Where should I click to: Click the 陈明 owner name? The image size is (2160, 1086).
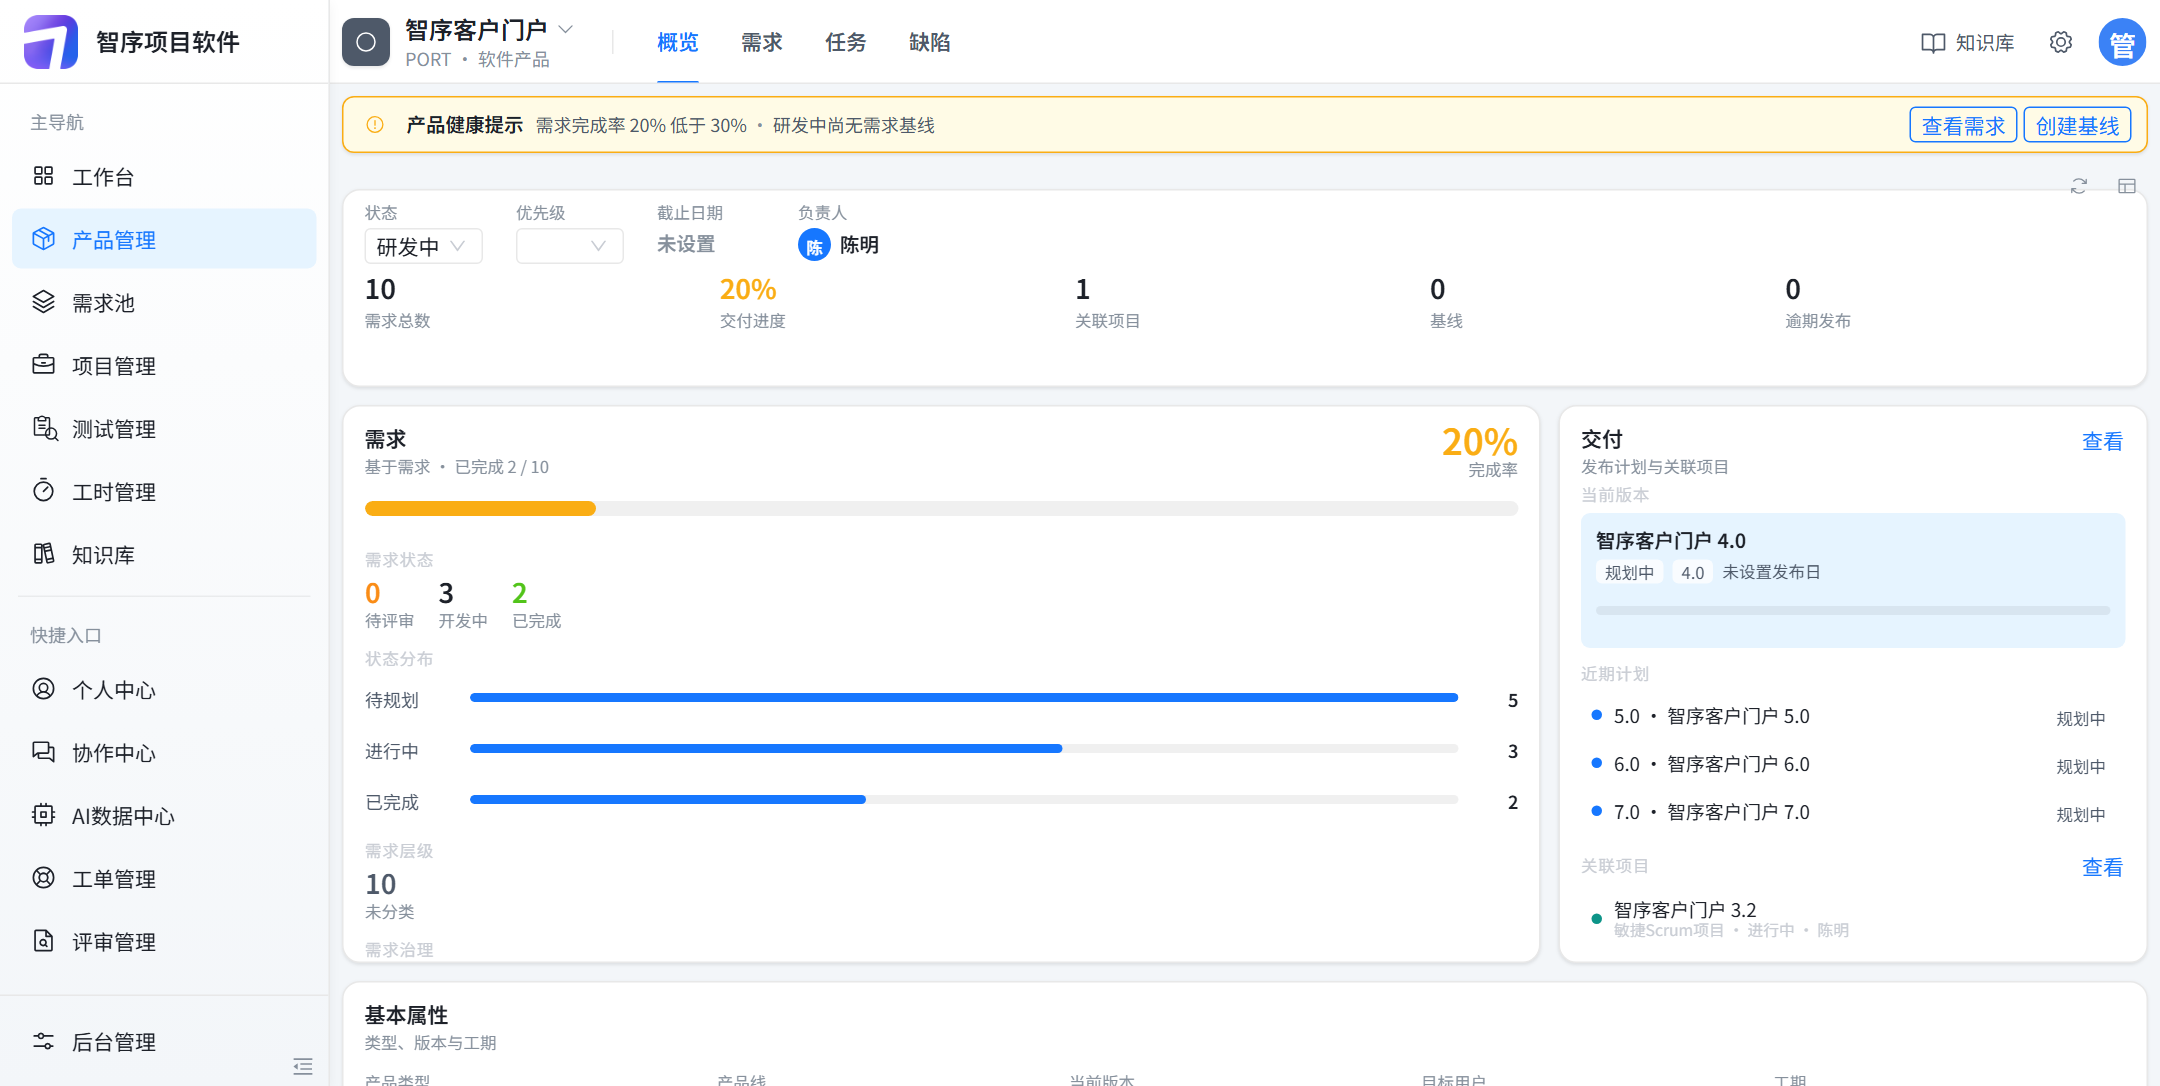coord(859,245)
